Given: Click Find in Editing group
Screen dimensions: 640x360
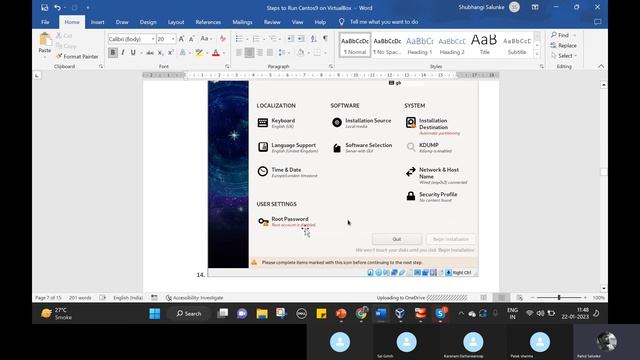Looking at the screenshot, I should pos(561,35).
